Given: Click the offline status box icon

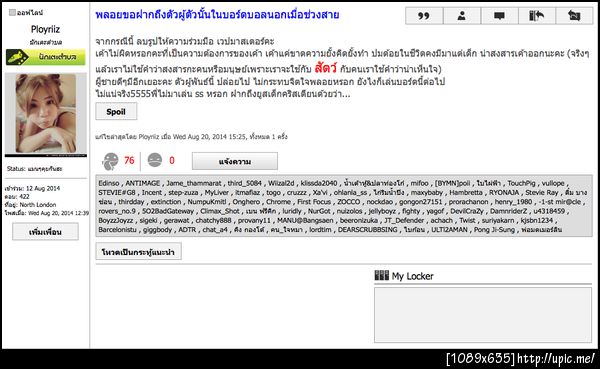Looking at the screenshot, I should (12, 13).
